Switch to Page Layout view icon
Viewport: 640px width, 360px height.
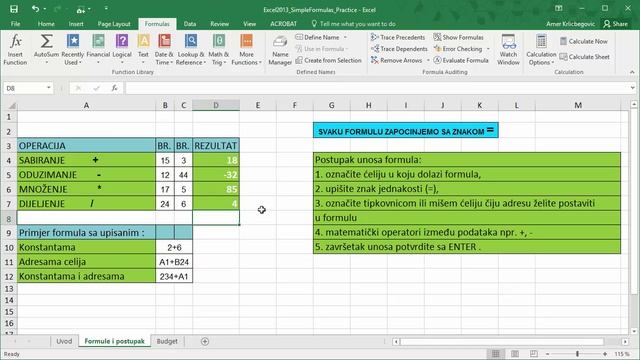(515, 354)
